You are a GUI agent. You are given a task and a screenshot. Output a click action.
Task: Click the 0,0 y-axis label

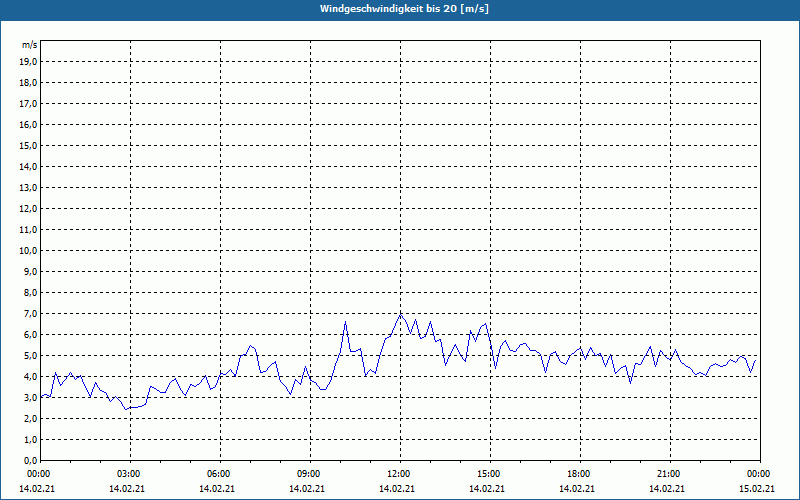point(31,461)
